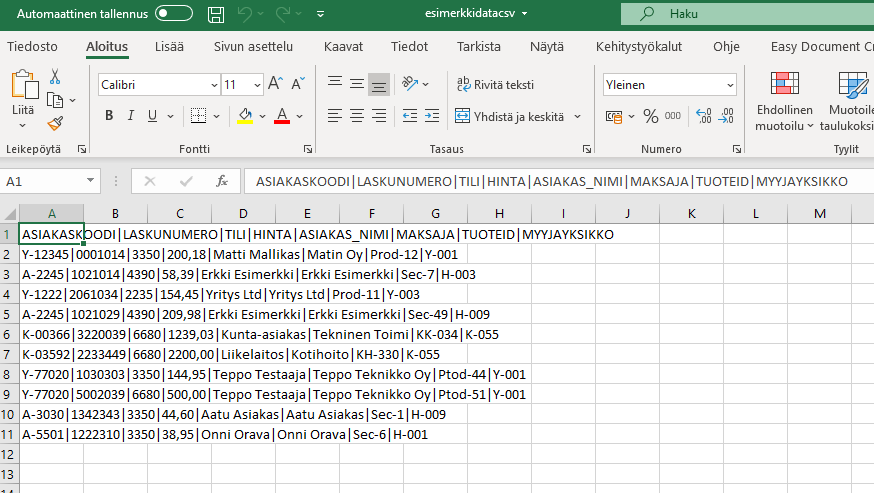Open the fill color dropdown arrow
874x493 pixels.
point(262,117)
